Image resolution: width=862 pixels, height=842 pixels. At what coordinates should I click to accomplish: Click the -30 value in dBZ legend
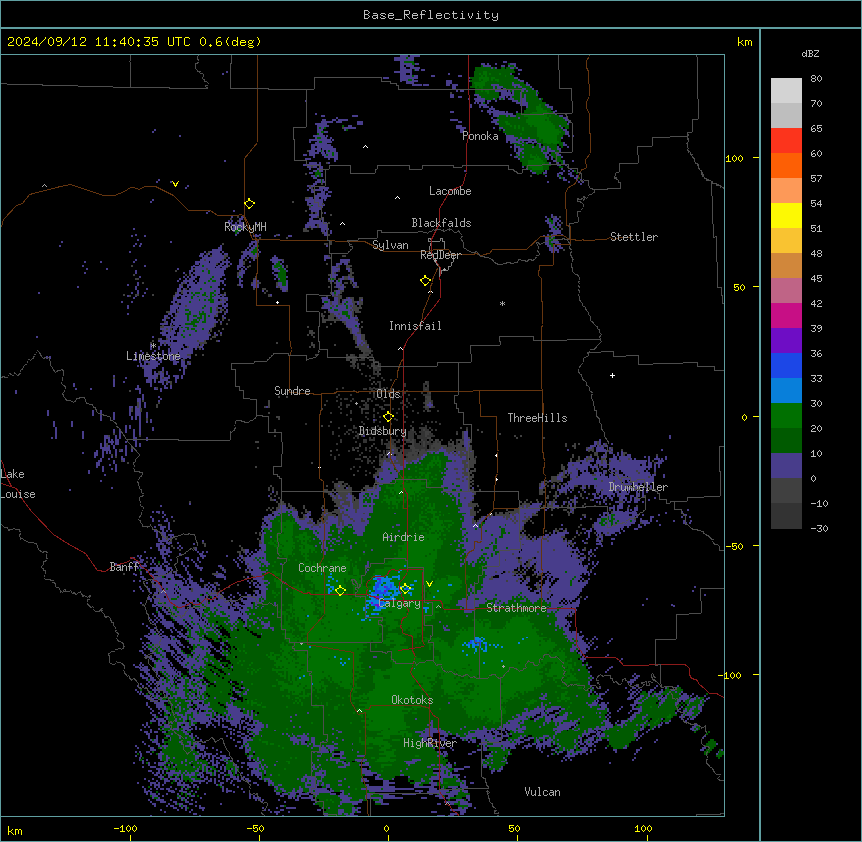[819, 528]
